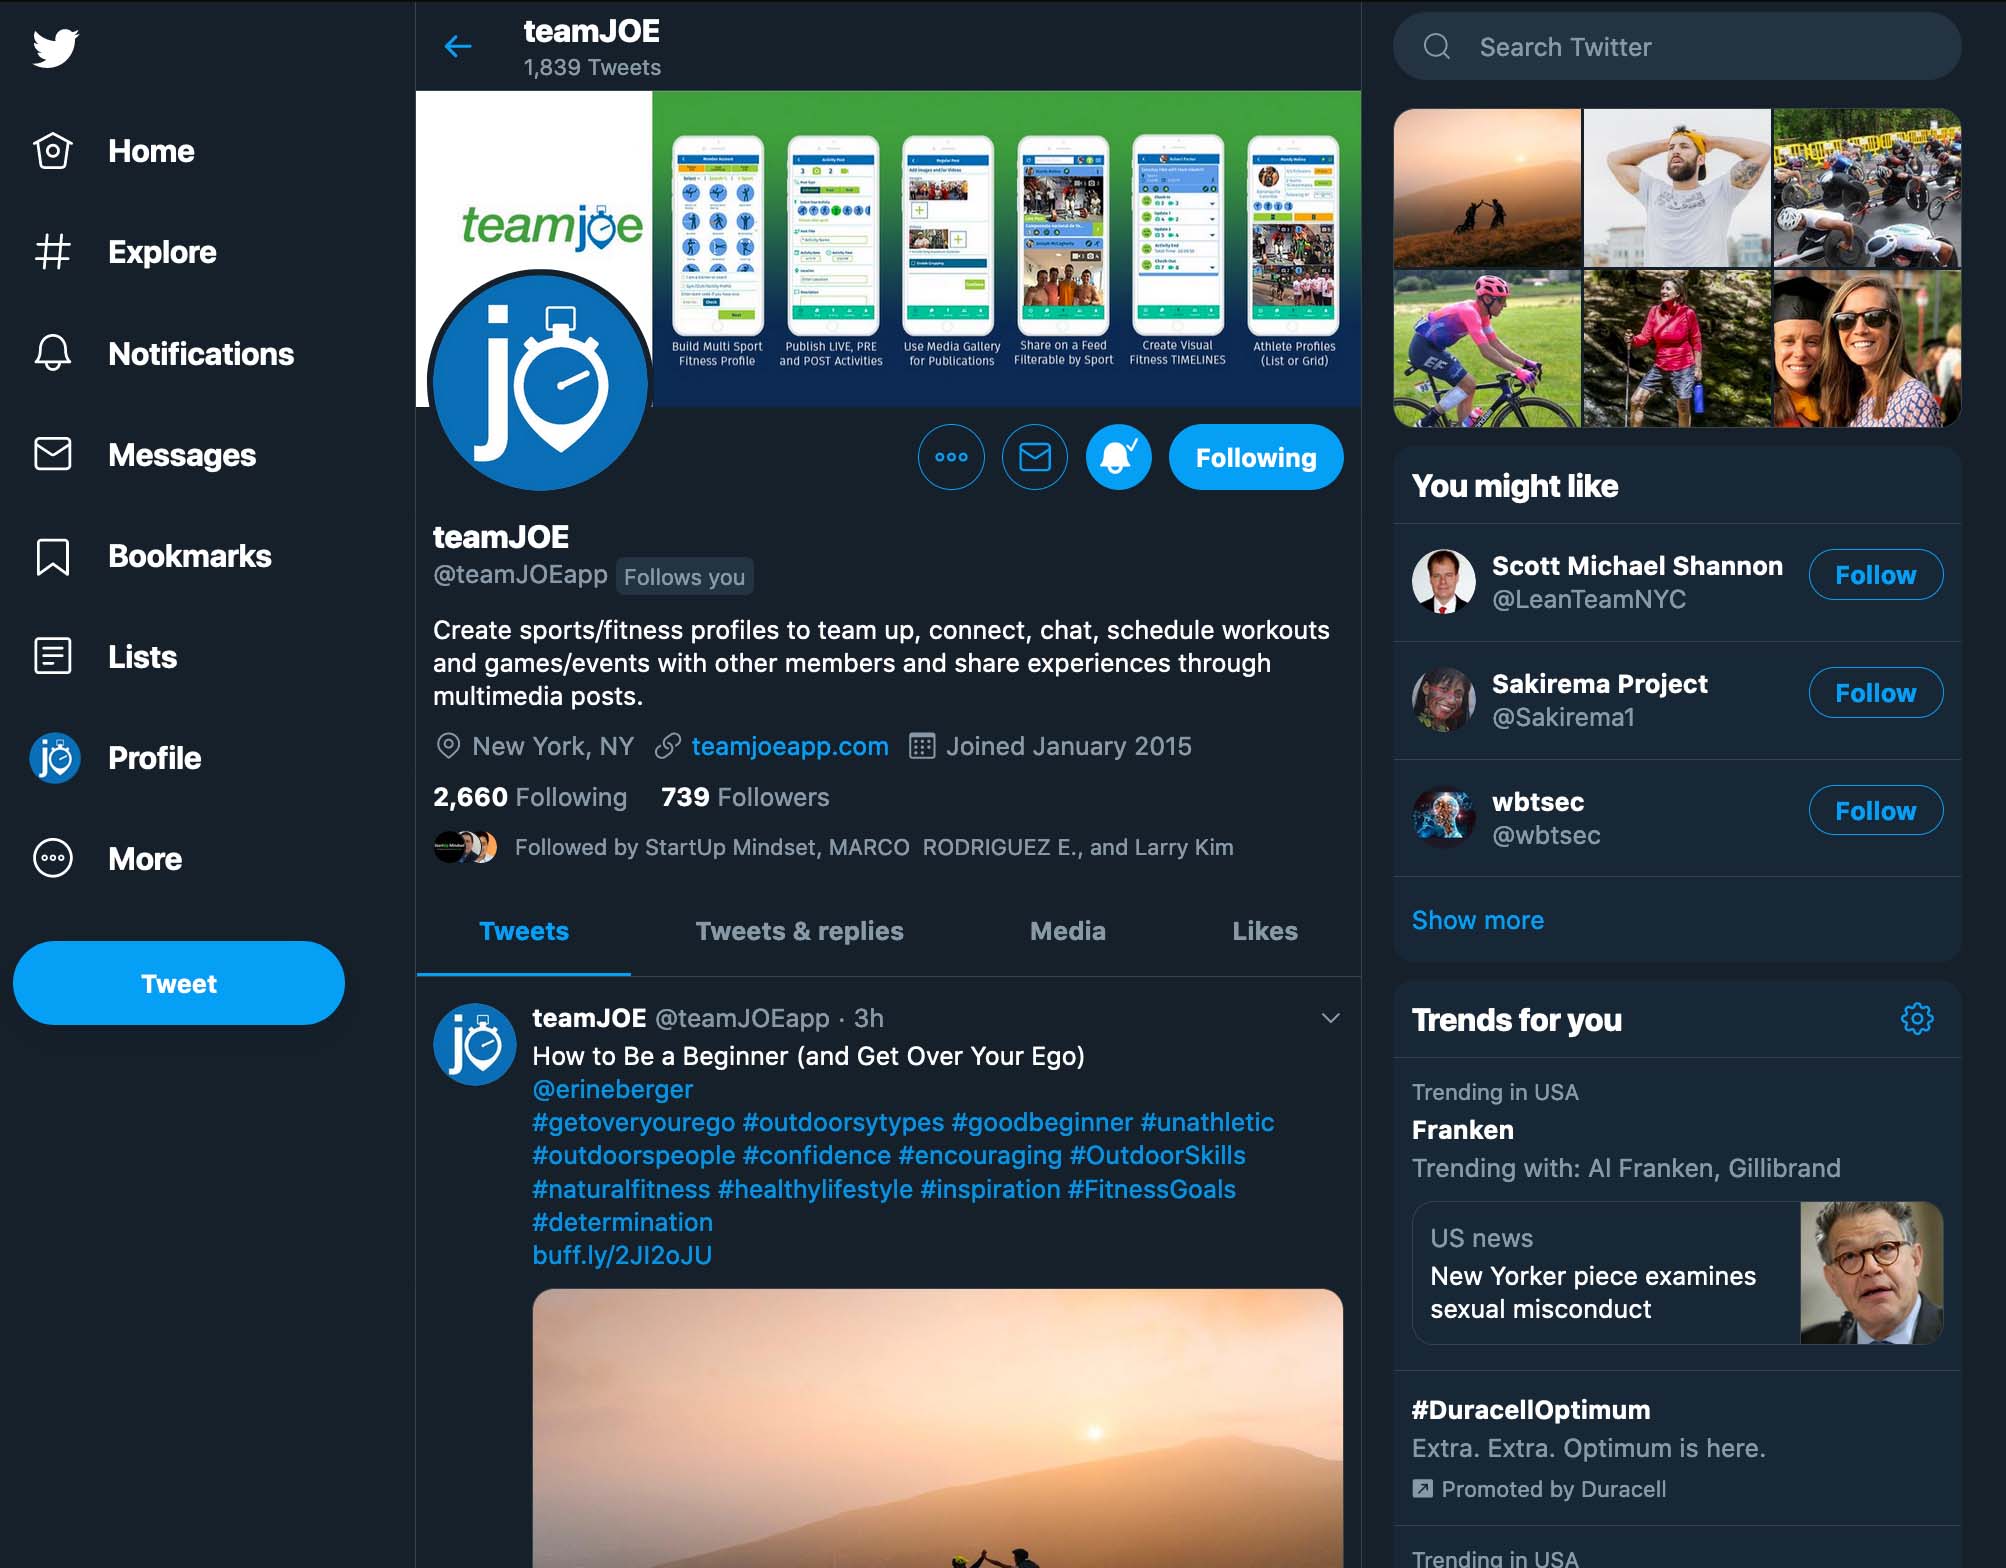The height and width of the screenshot is (1568, 2006).
Task: Open Notifications bell in sidebar
Action: pyautogui.click(x=52, y=353)
